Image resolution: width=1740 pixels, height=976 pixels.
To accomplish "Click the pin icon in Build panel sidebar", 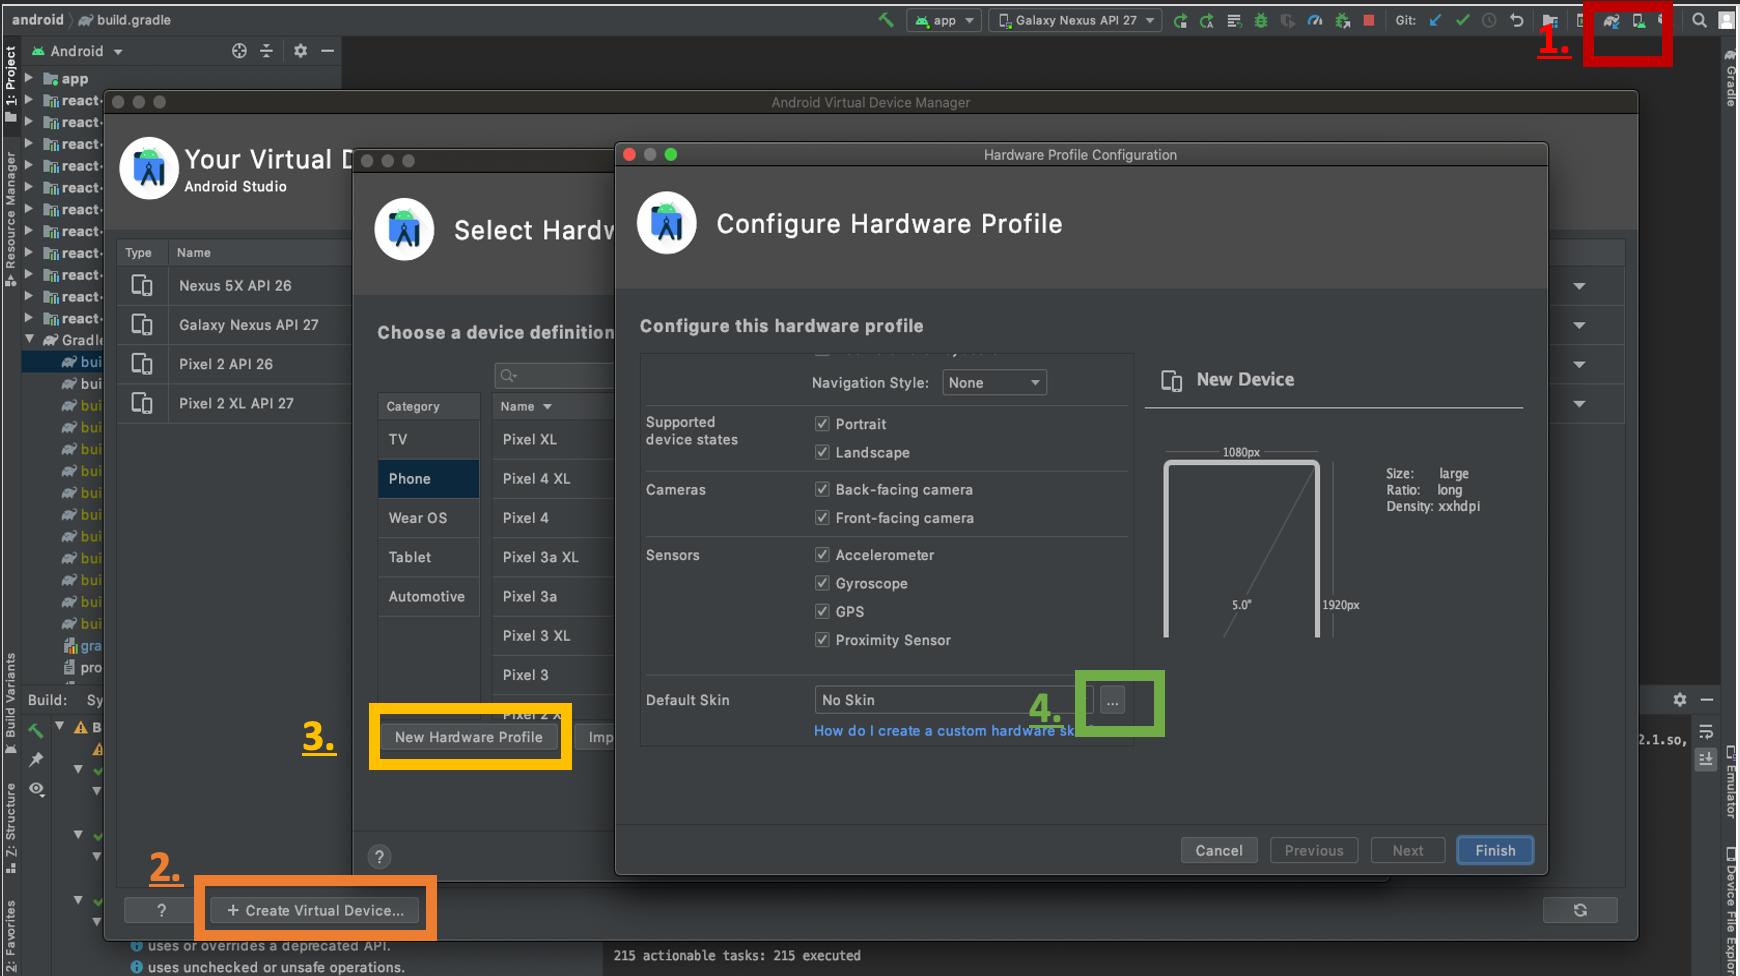I will coord(37,759).
